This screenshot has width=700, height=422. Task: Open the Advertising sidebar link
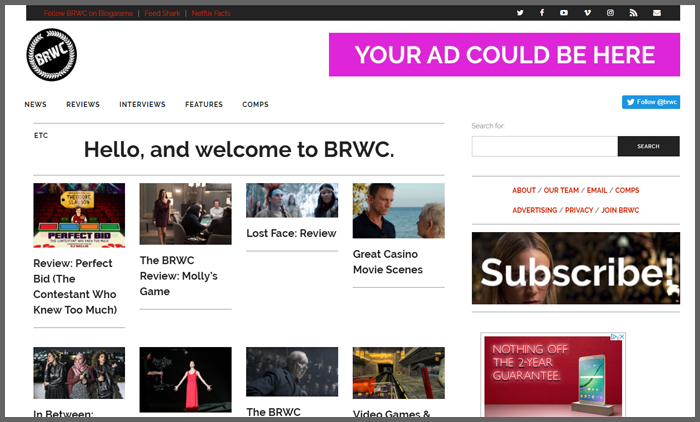tap(534, 210)
